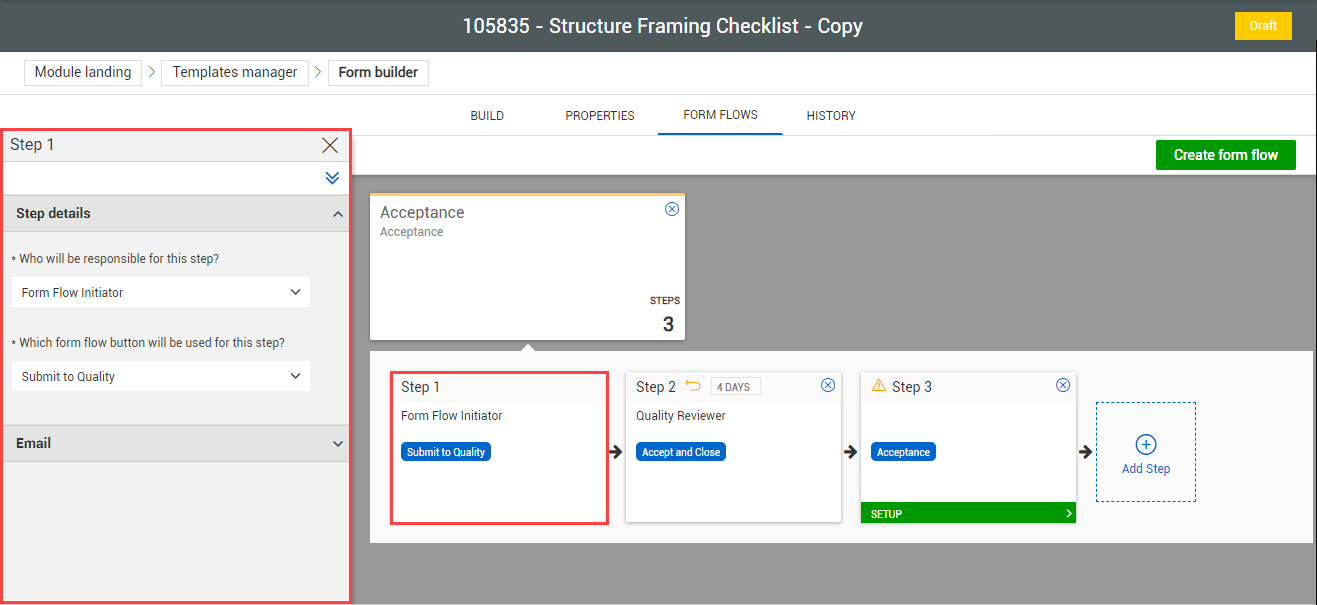The width and height of the screenshot is (1317, 605).
Task: Delete Step 3 with its remove icon
Action: click(x=1063, y=384)
